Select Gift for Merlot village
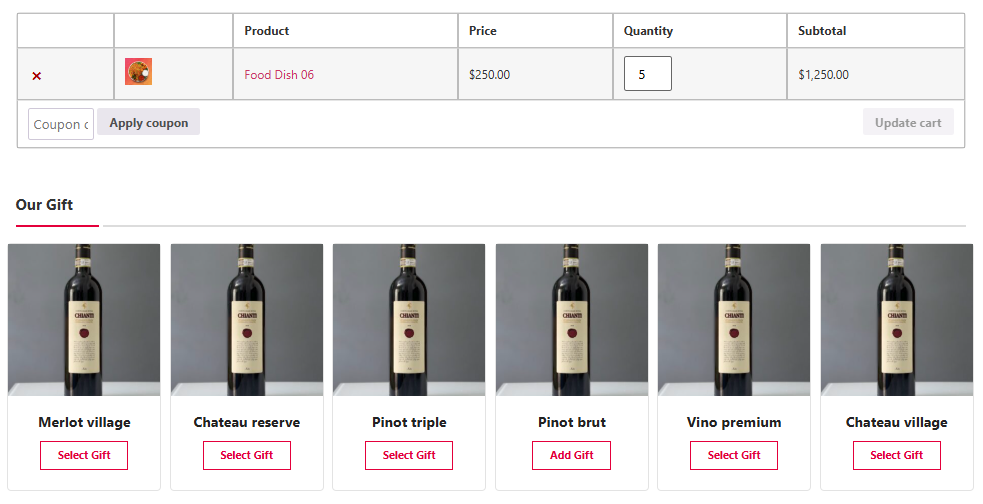The image size is (983, 504). (84, 455)
